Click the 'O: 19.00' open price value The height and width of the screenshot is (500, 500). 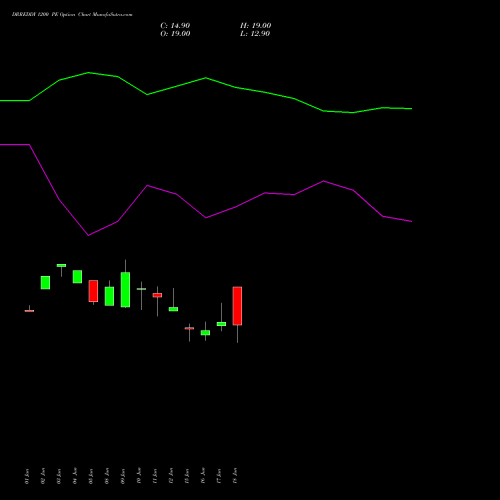point(175,34)
